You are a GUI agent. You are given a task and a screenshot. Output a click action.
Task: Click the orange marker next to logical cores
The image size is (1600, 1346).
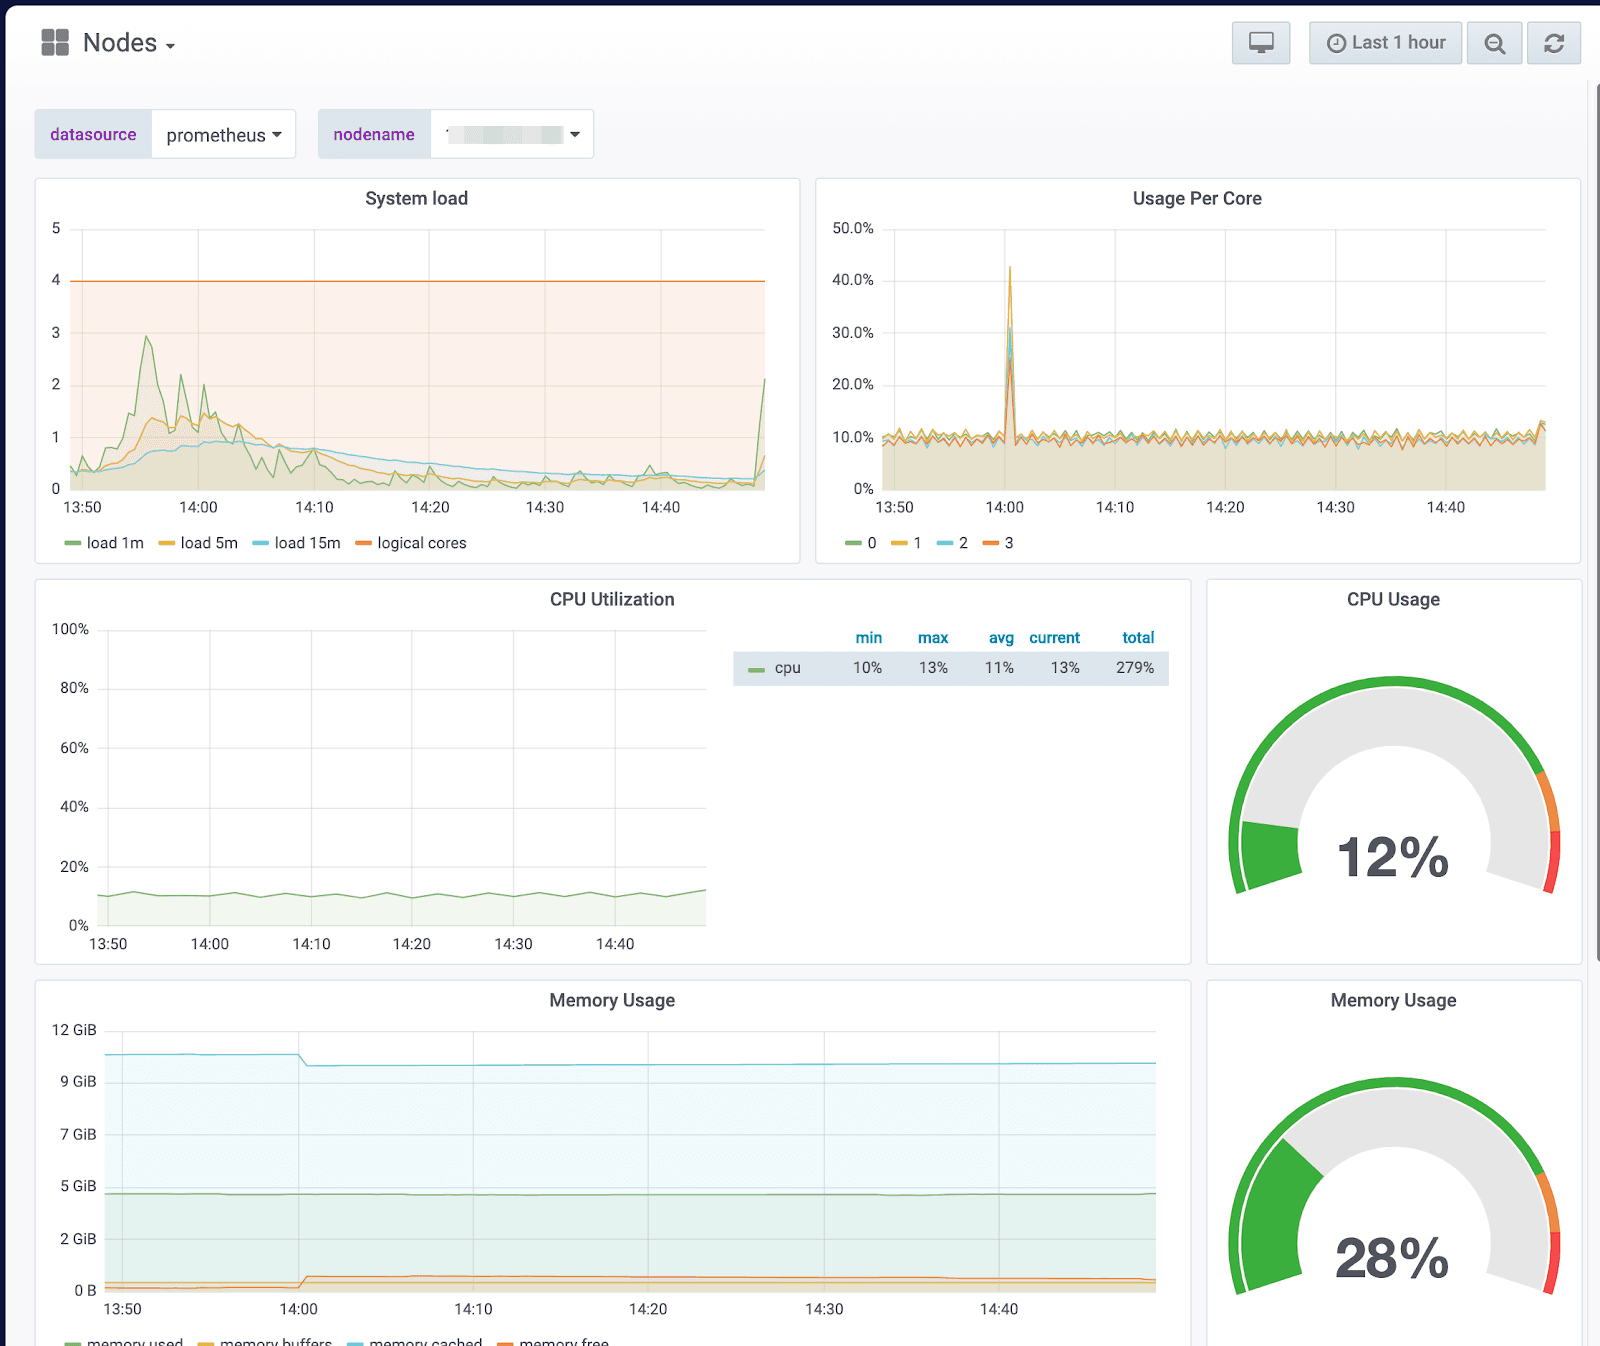click(361, 543)
